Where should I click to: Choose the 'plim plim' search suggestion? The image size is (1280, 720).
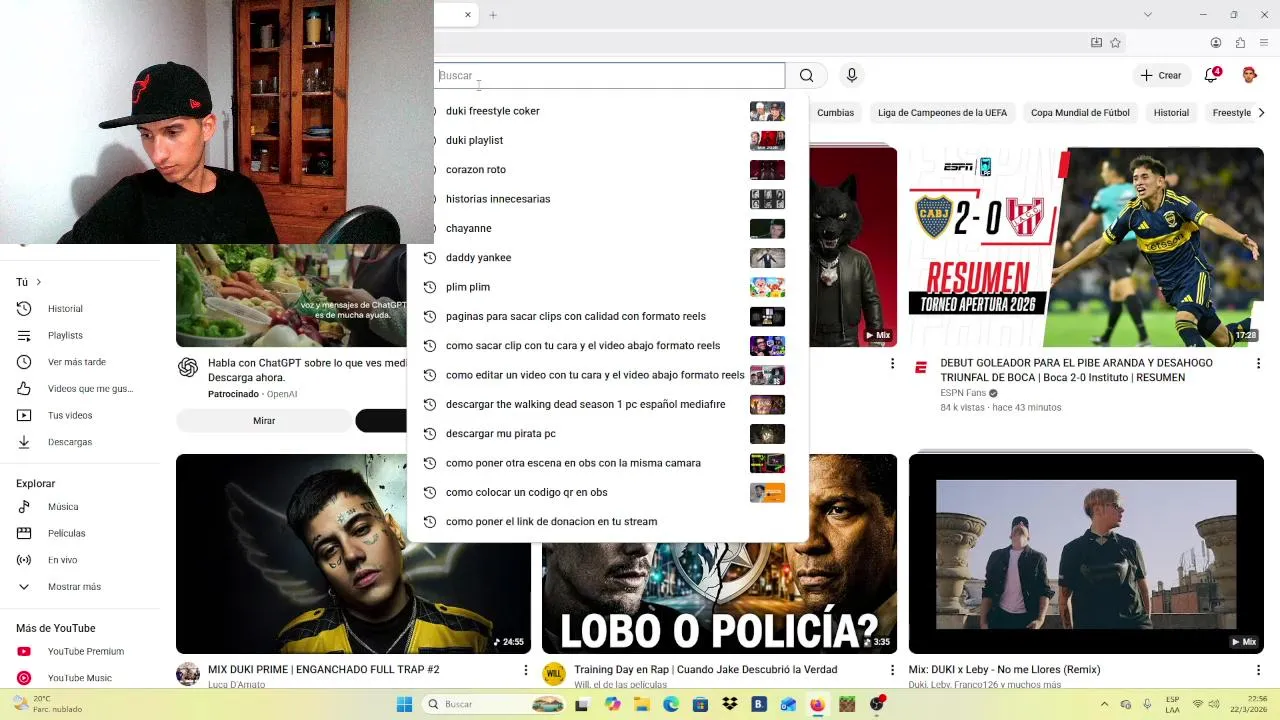(x=608, y=287)
